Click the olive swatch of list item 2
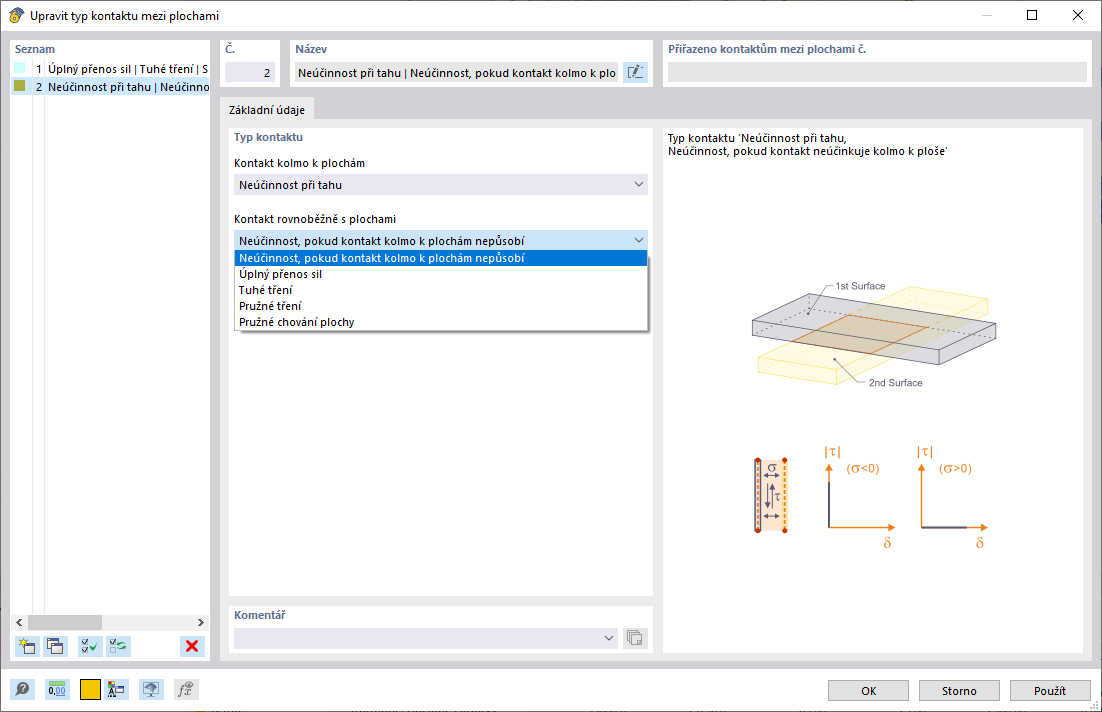 click(20, 86)
